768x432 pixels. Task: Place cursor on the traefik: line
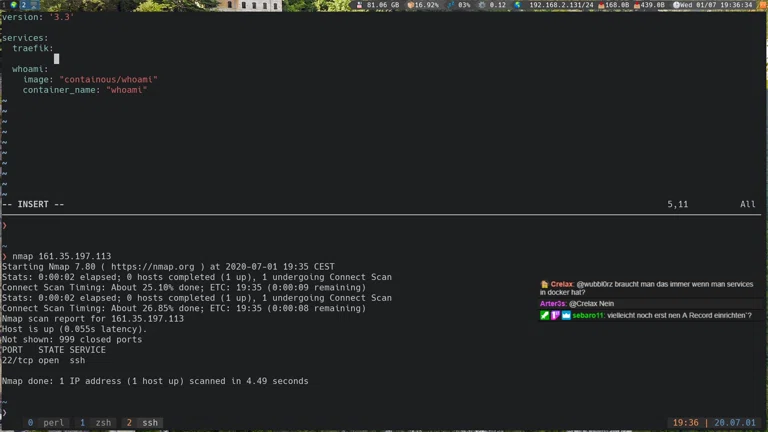click(x=33, y=48)
